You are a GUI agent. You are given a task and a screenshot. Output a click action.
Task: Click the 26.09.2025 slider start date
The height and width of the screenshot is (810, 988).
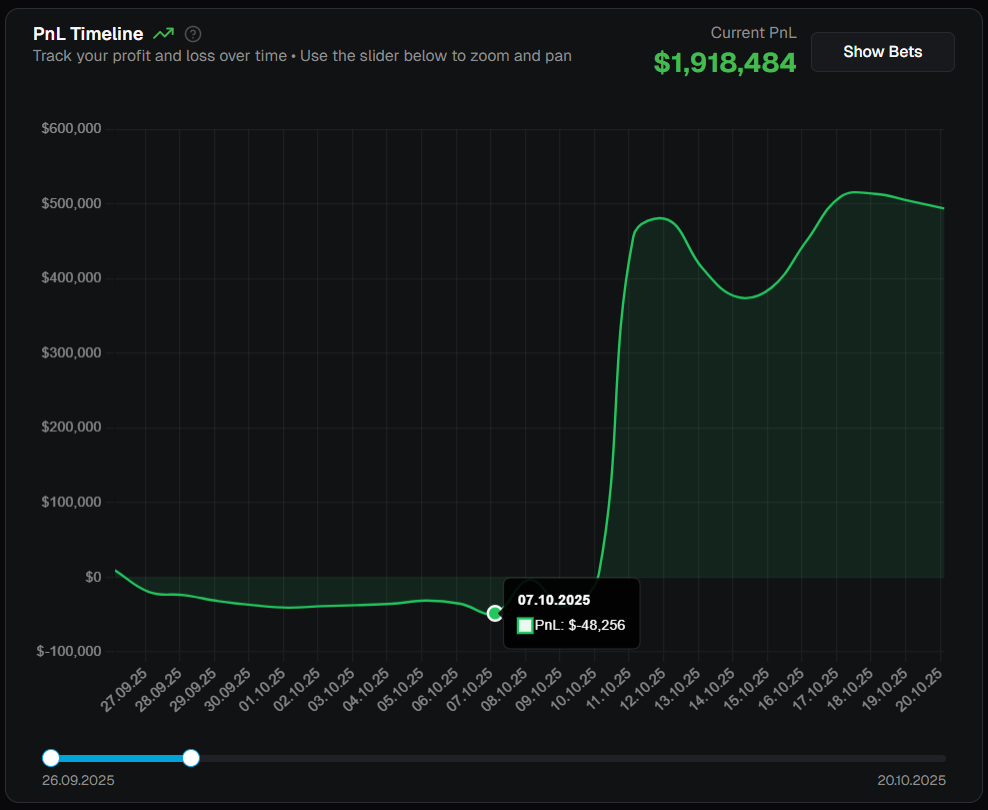(x=78, y=780)
